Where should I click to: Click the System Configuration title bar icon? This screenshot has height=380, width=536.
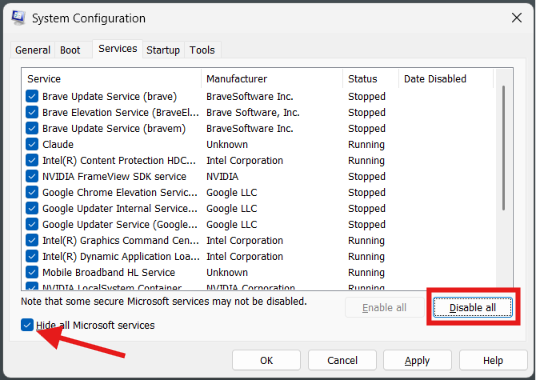click(x=18, y=18)
